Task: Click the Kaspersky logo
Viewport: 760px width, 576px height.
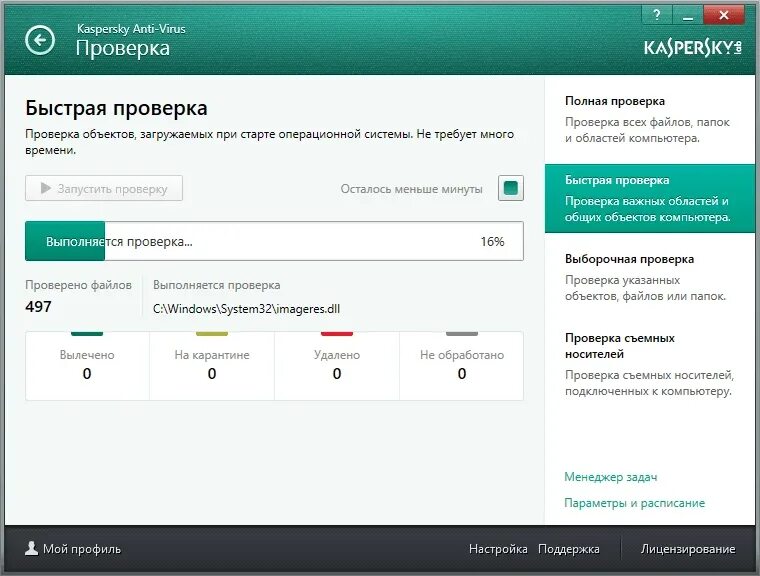Action: (x=693, y=48)
